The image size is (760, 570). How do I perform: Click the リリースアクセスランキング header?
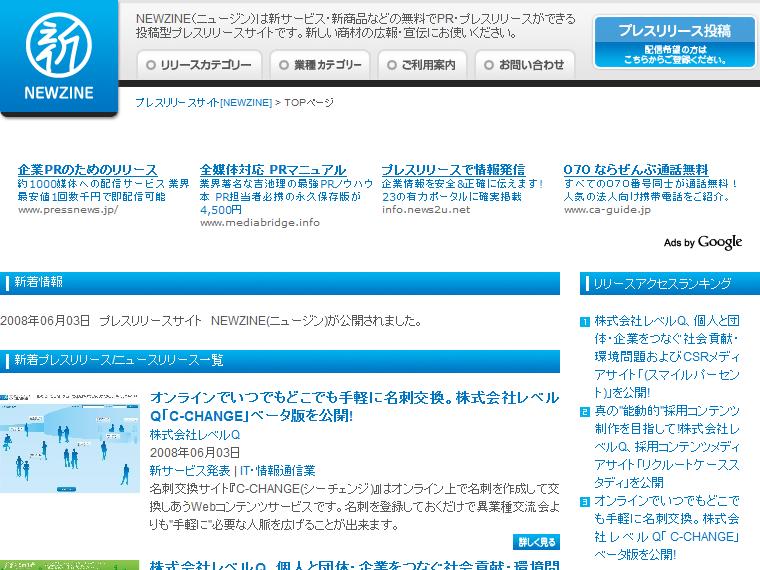coord(670,283)
